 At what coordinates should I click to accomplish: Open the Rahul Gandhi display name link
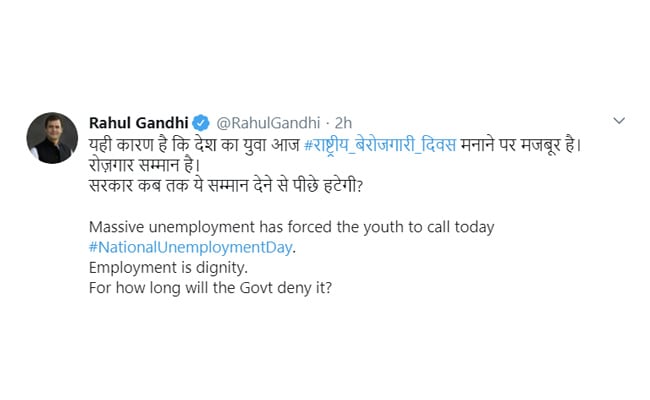(x=138, y=122)
